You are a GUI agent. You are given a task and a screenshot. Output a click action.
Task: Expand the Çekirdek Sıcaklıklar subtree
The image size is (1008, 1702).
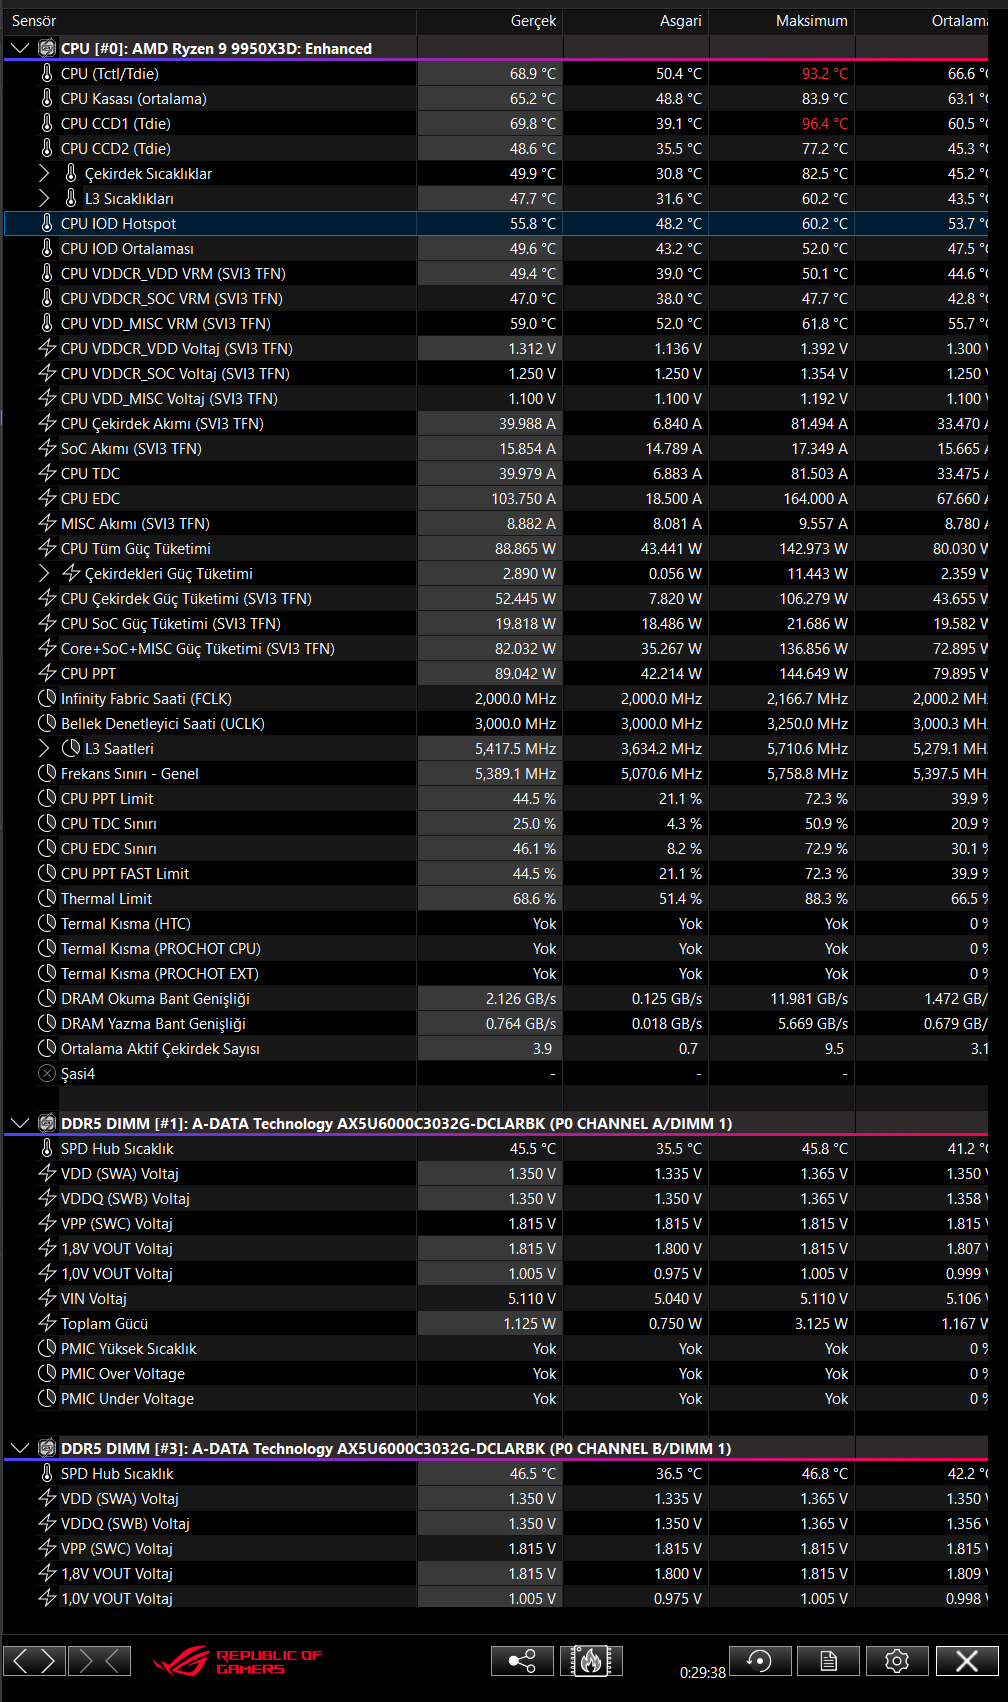click(44, 173)
